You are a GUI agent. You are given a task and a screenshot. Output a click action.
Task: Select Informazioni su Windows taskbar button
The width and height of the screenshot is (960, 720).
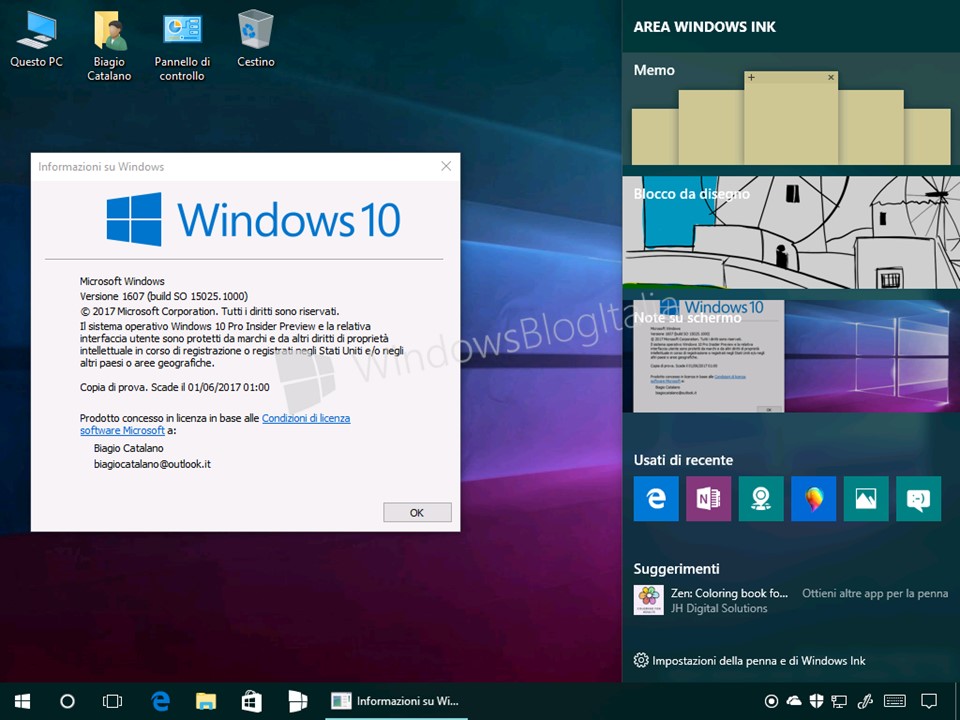point(396,702)
